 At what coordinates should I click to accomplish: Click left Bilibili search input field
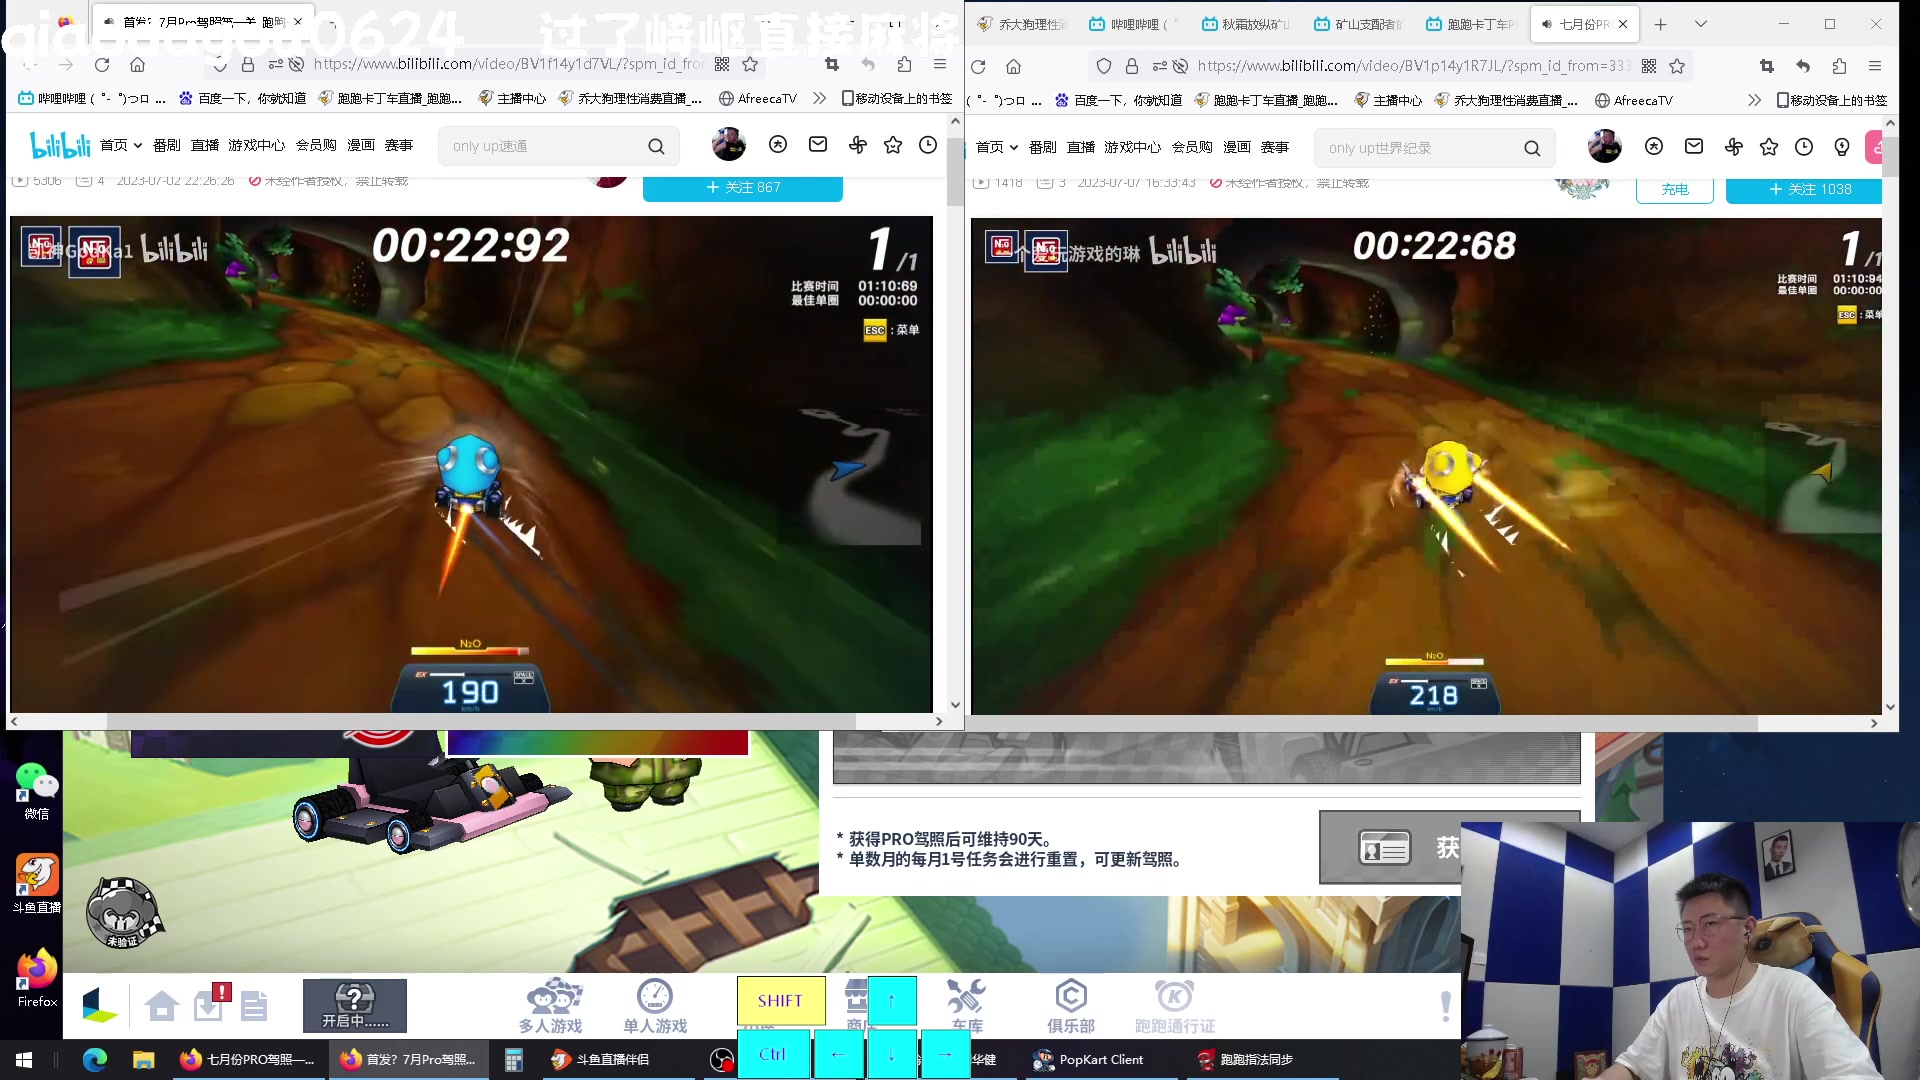545,147
